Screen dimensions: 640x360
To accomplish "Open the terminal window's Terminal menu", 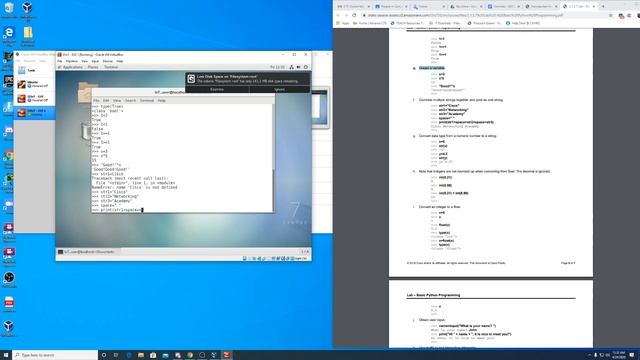I will (147, 100).
